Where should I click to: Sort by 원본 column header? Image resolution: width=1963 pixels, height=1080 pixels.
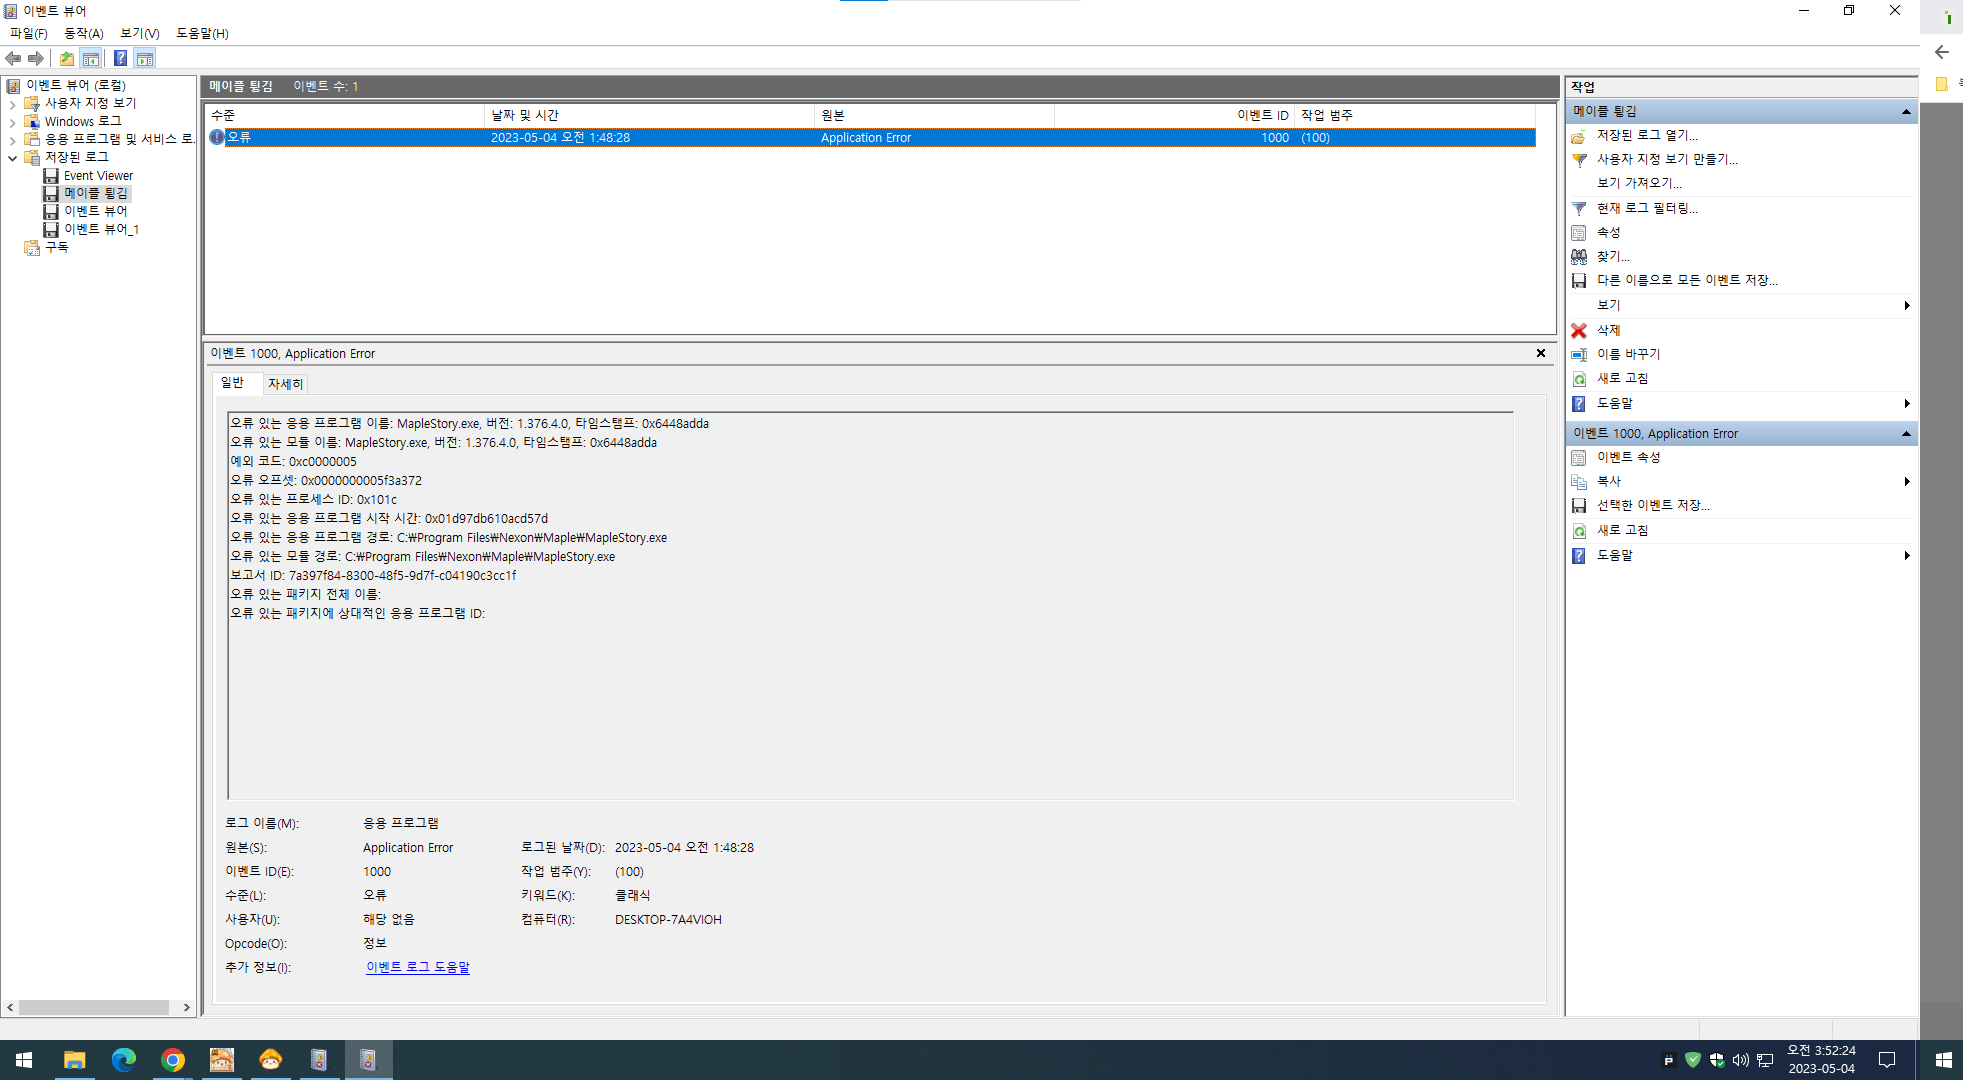tap(935, 115)
